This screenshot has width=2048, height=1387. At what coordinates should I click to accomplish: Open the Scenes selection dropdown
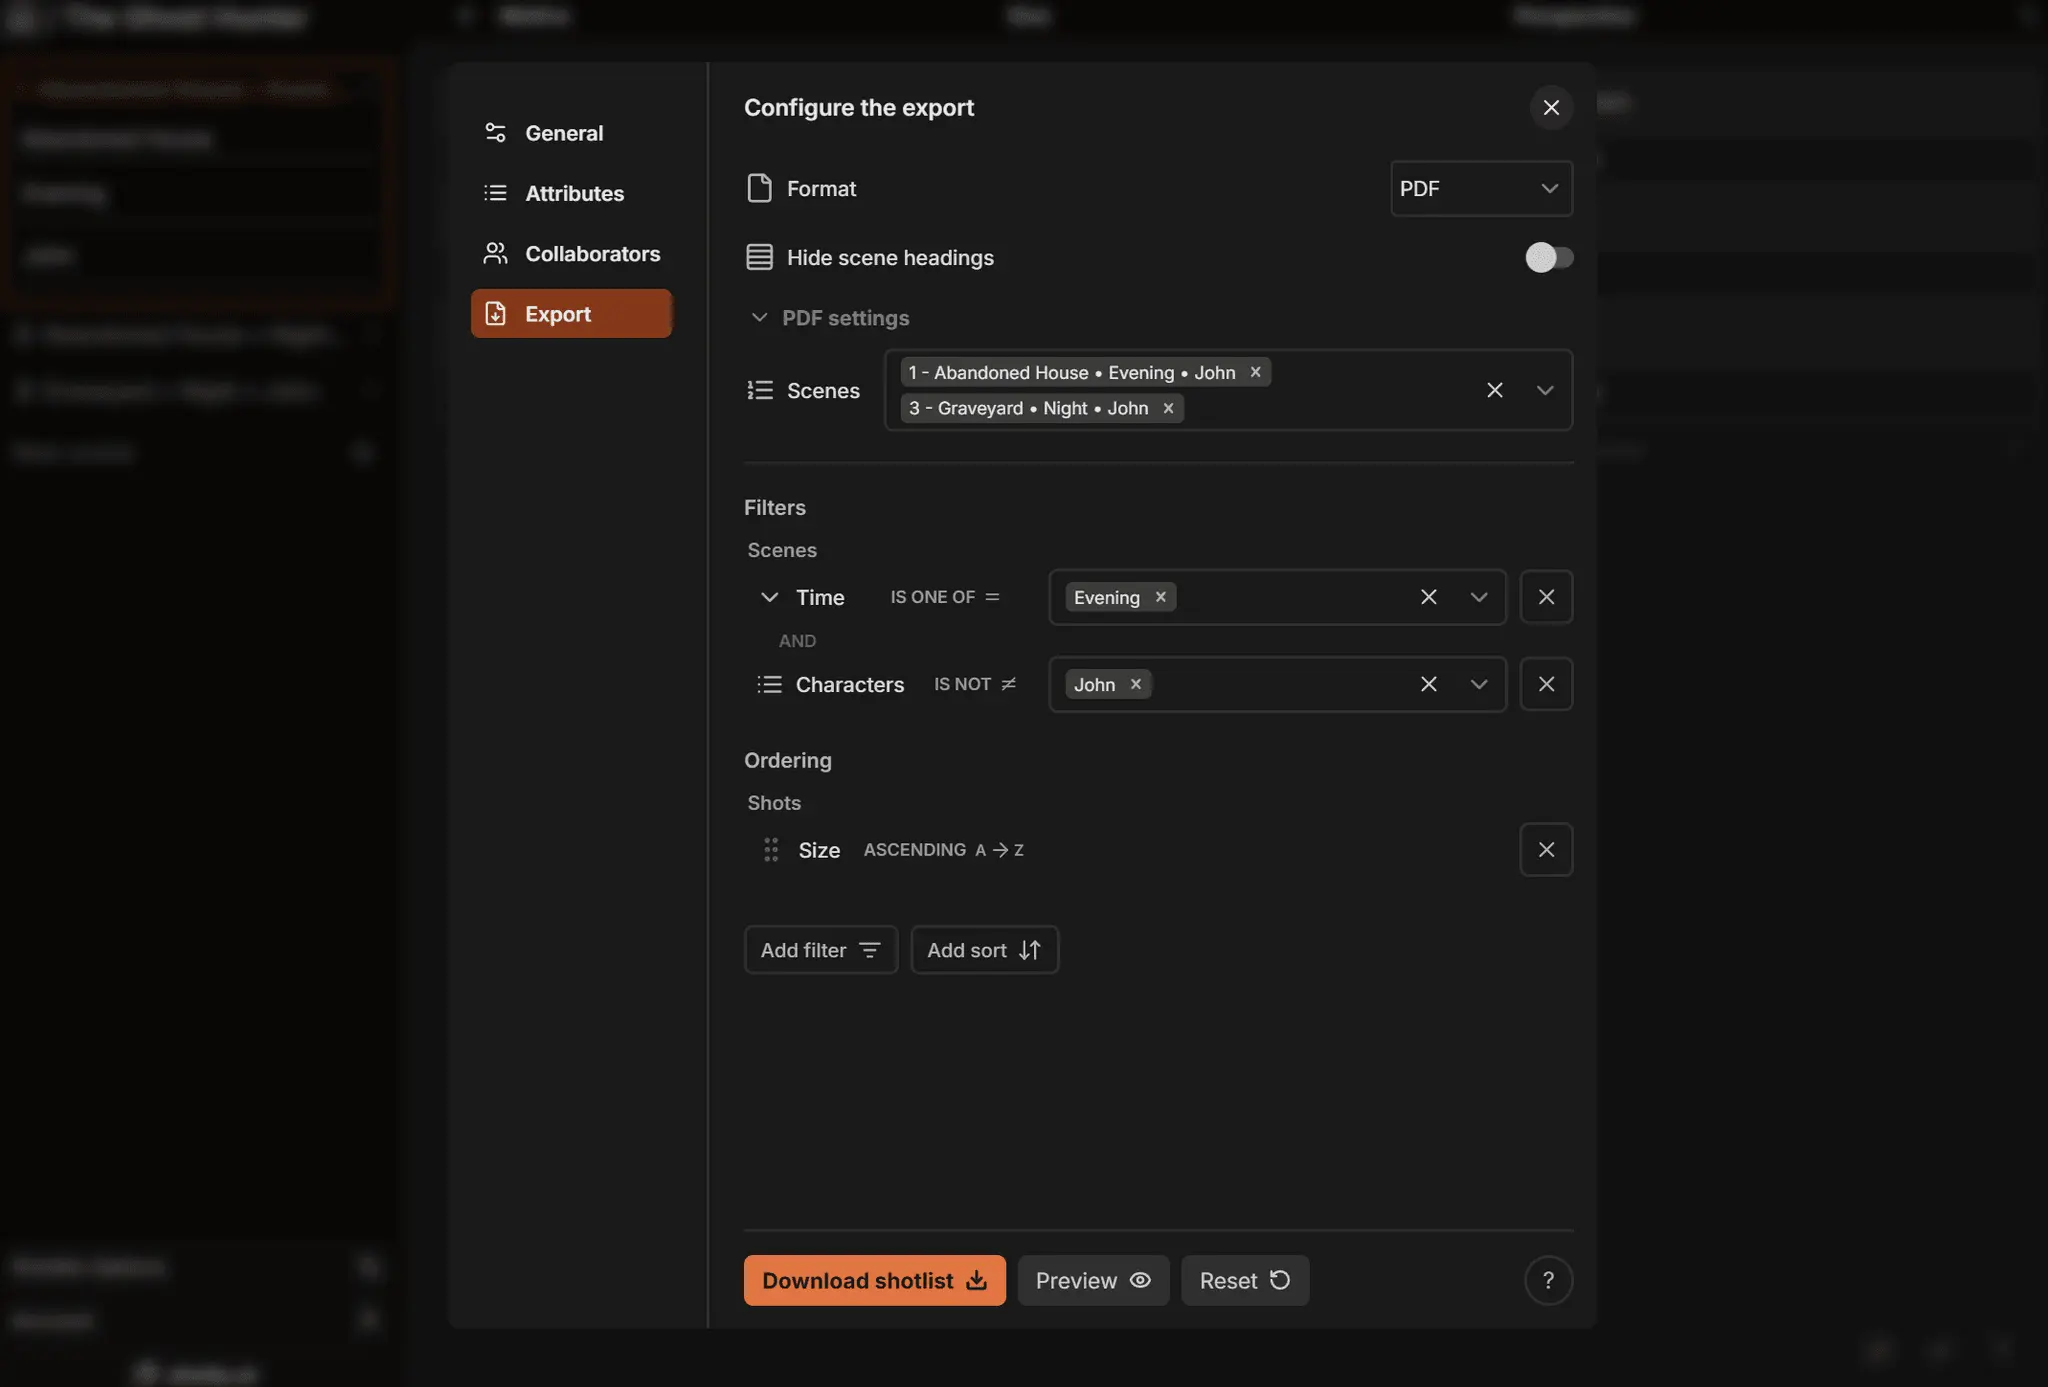(1545, 390)
